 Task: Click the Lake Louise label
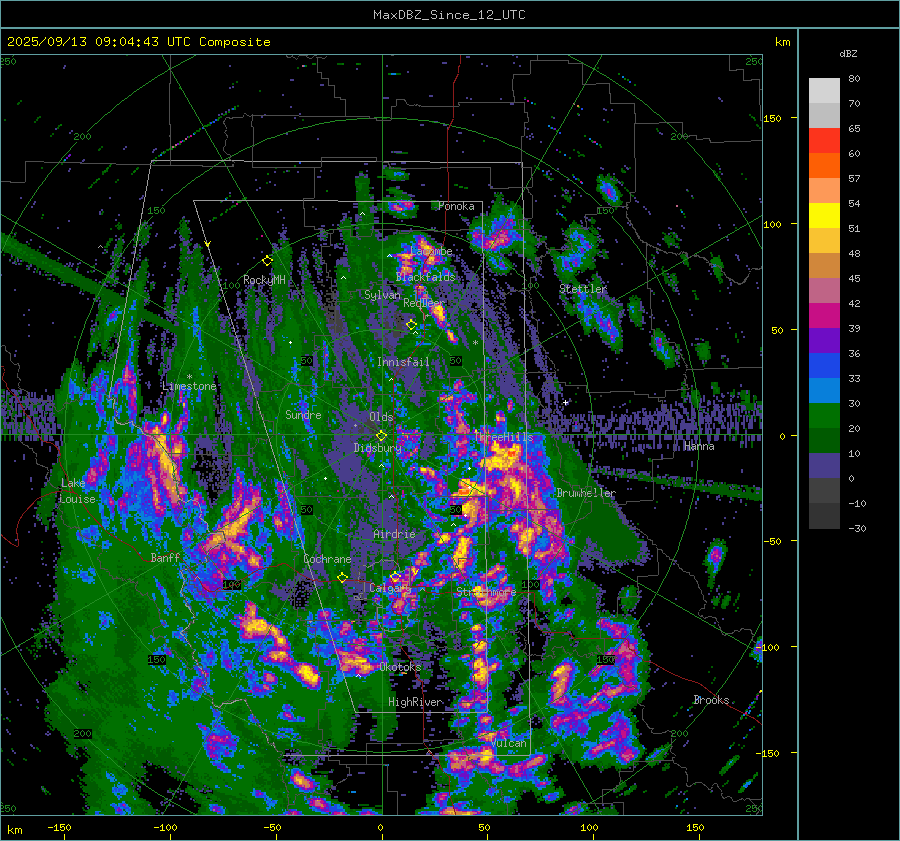tap(77, 491)
